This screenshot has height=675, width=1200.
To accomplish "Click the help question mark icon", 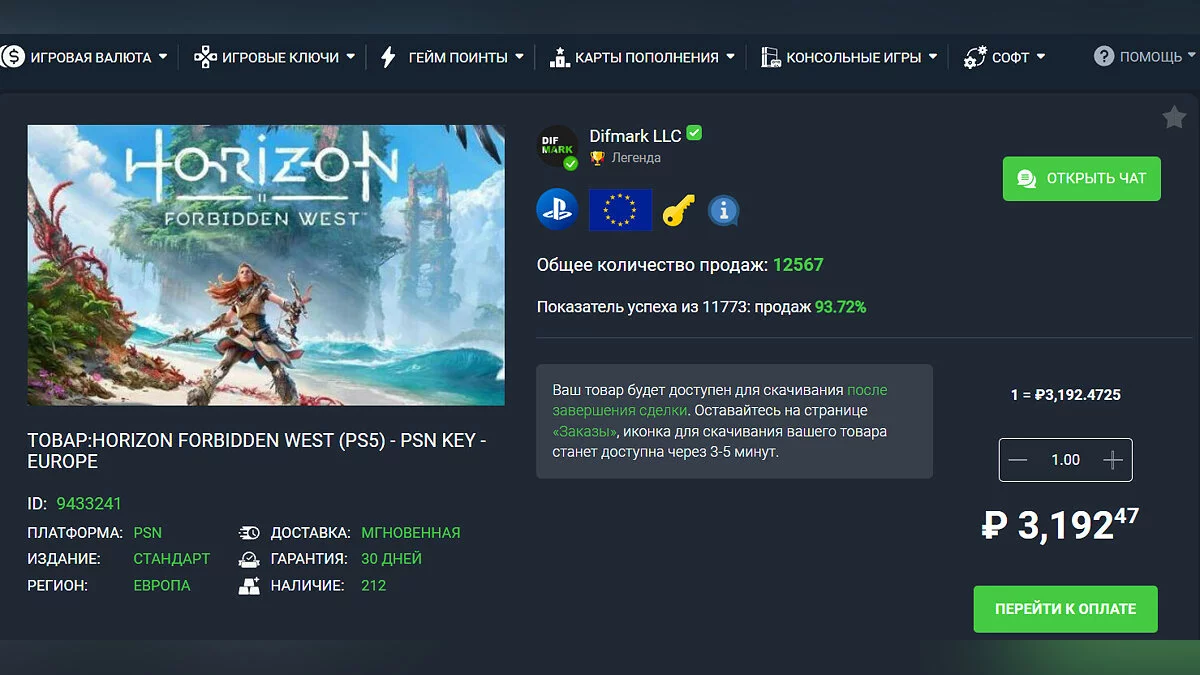I will click(1104, 56).
